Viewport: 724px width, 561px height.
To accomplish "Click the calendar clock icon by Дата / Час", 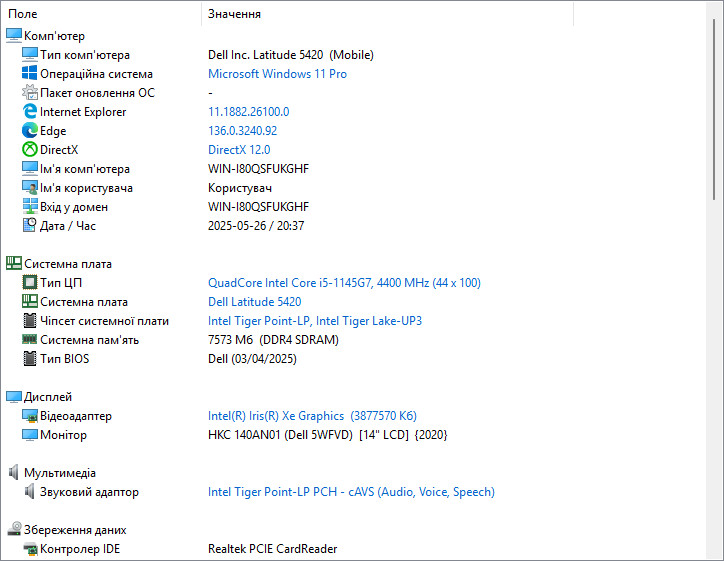I will [30, 225].
